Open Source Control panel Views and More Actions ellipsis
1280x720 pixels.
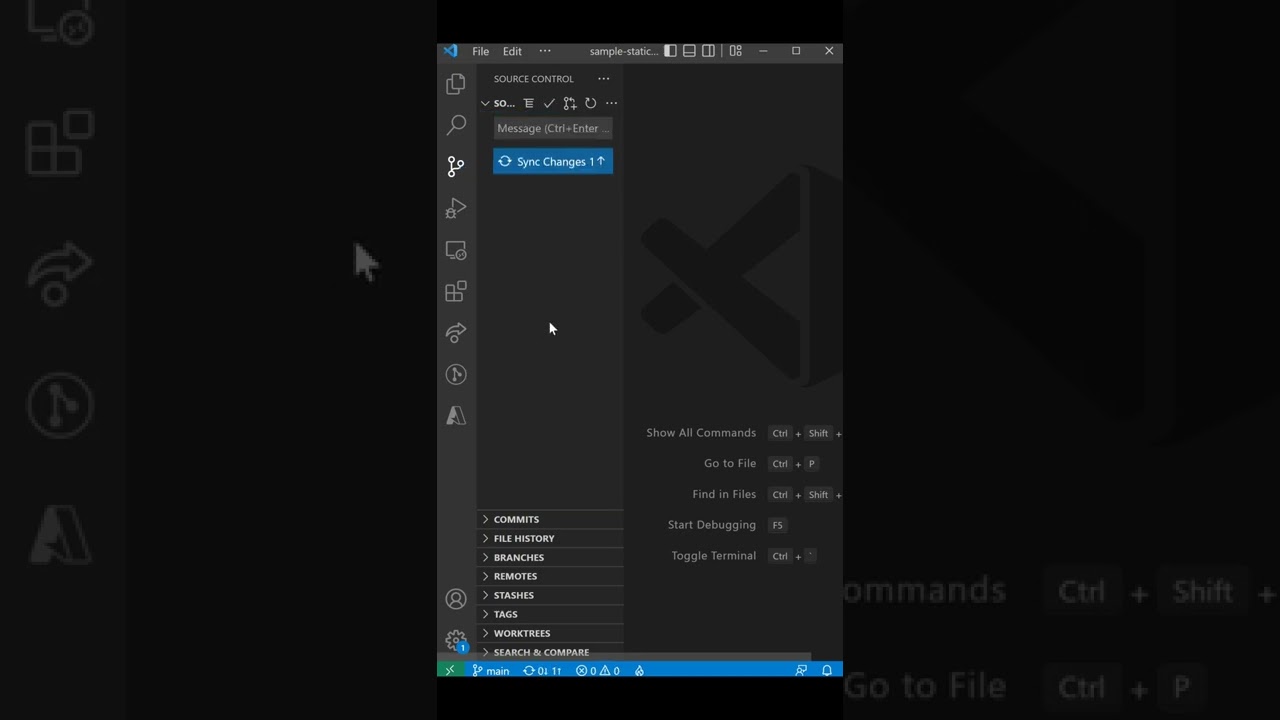[604, 79]
